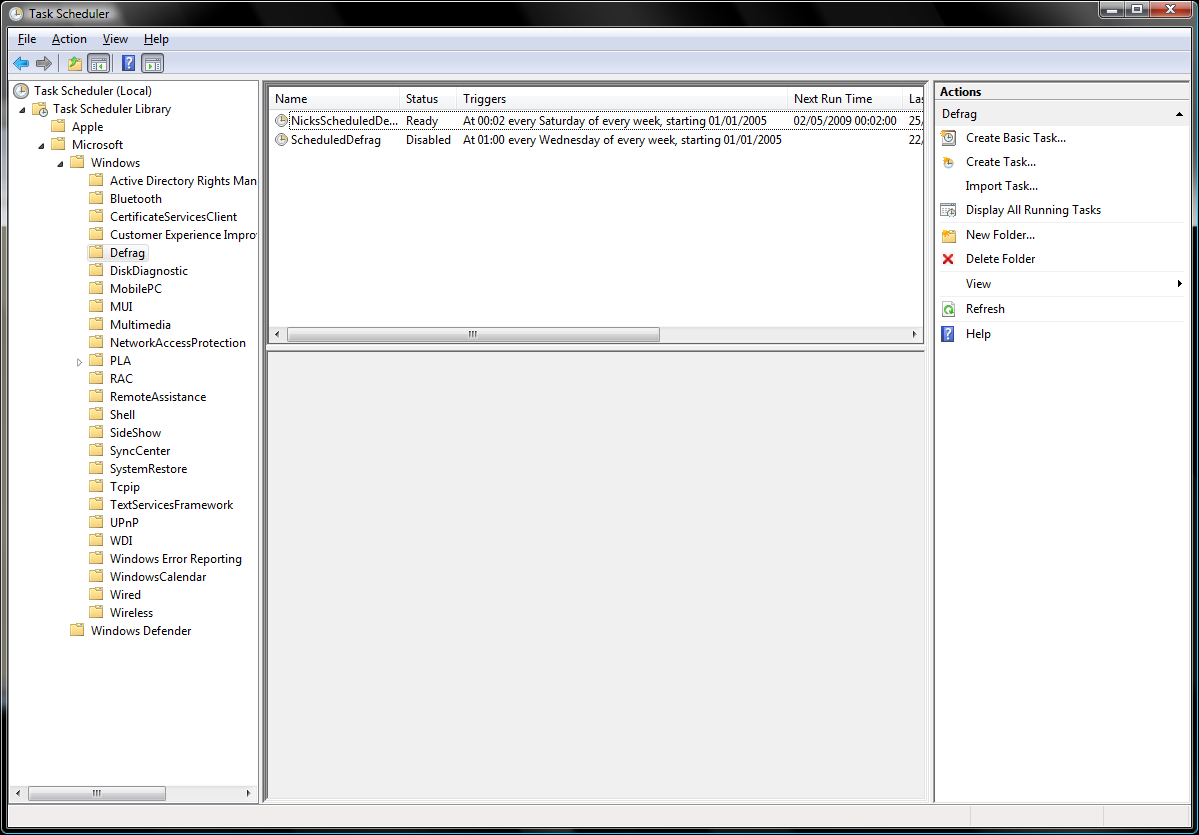
Task: Select the RemoteAssistance folder
Action: [158, 397]
